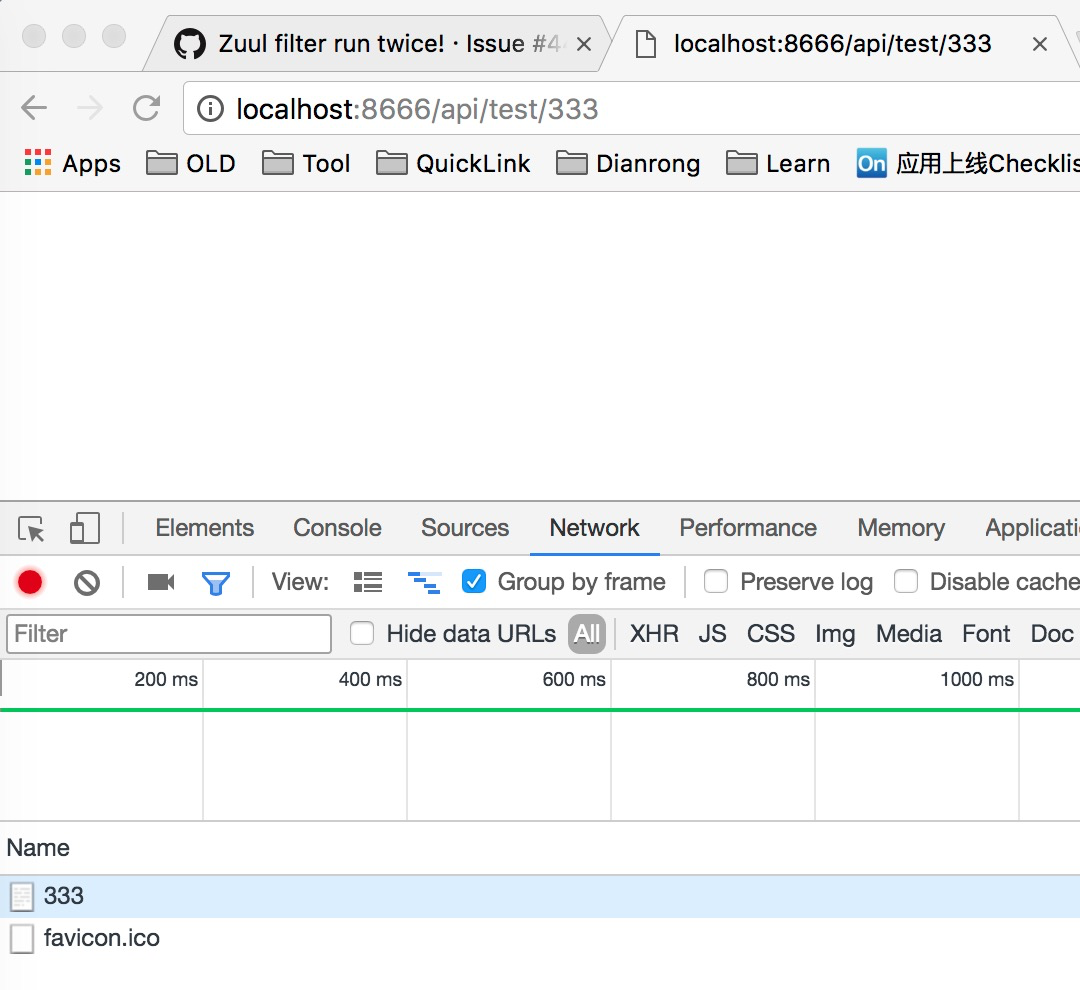The image size is (1080, 990).
Task: Select the Img request filter
Action: (x=835, y=633)
